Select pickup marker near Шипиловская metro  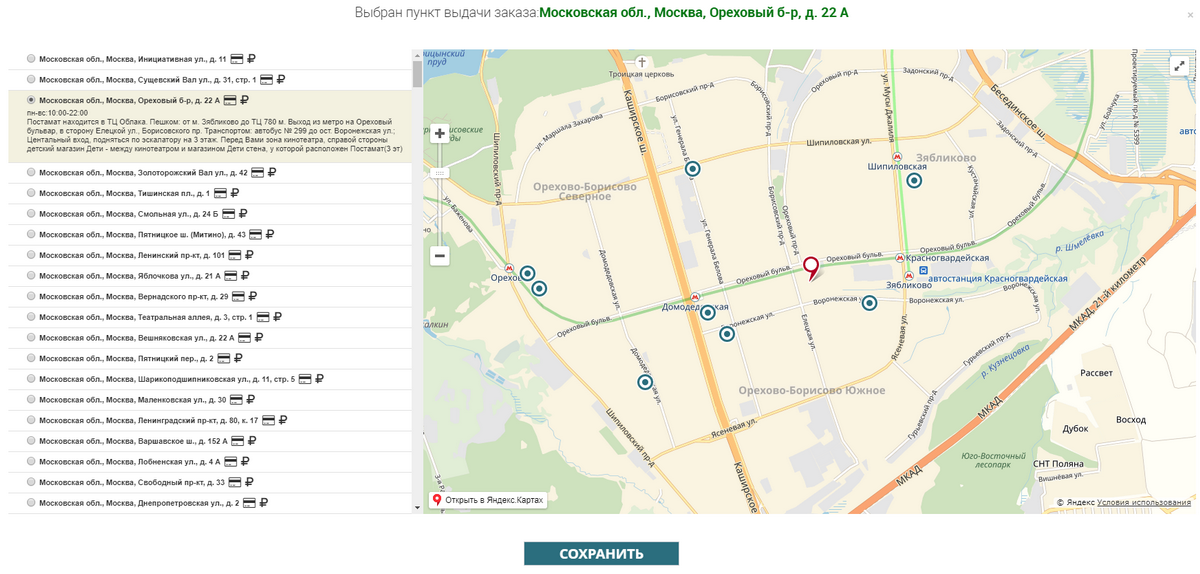click(914, 180)
